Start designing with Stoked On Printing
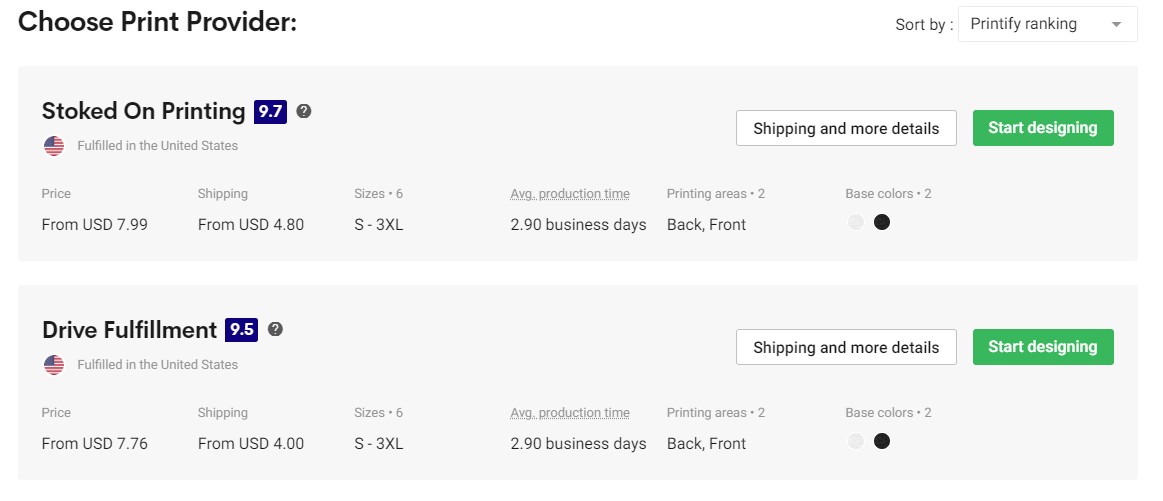 pos(1043,128)
